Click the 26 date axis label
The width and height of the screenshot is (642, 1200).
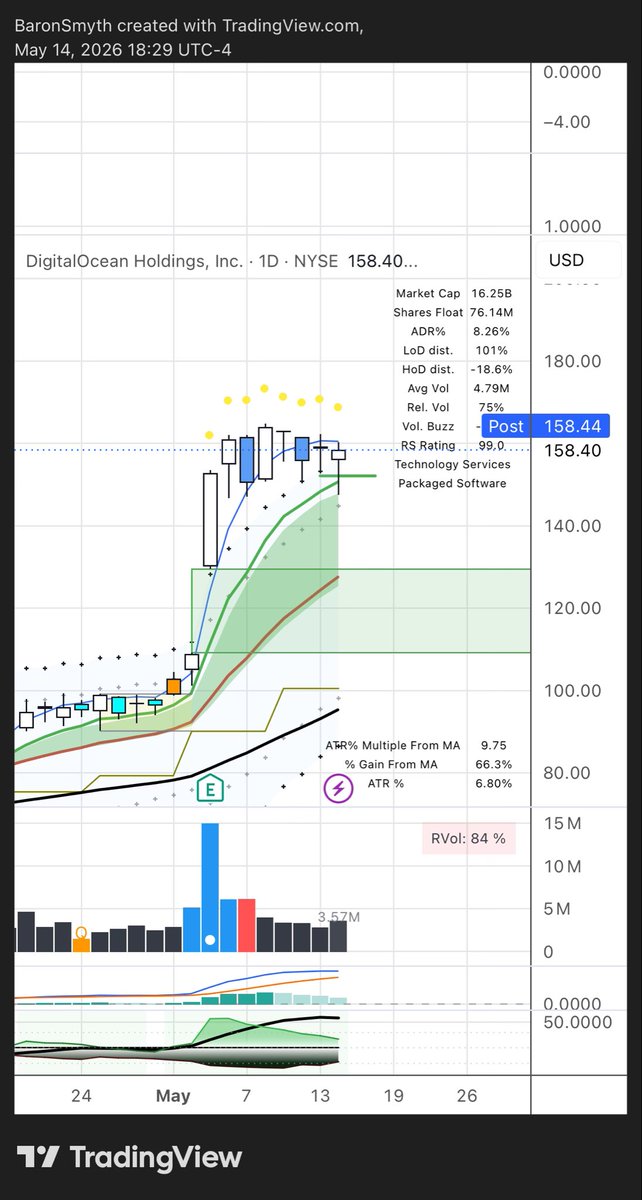point(467,1096)
